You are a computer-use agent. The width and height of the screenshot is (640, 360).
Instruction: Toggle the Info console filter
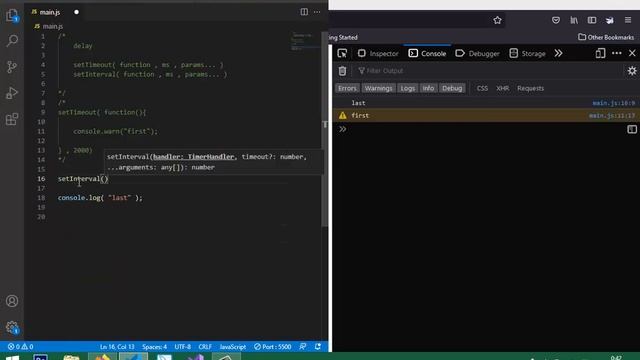(x=428, y=88)
